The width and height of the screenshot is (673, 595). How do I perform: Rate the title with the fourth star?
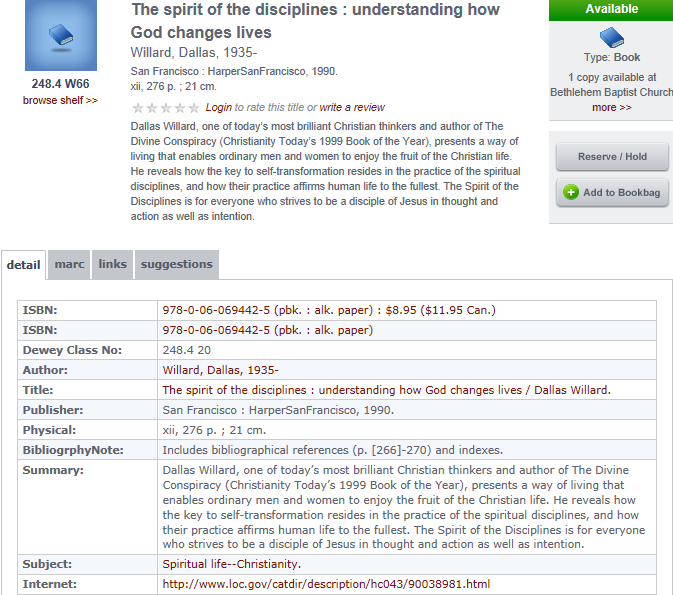[x=180, y=107]
